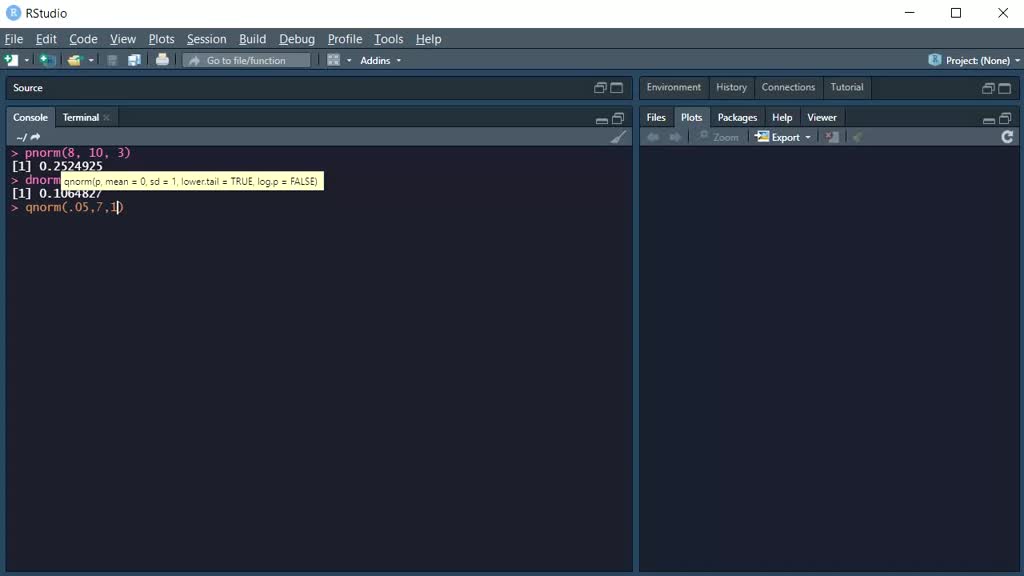This screenshot has width=1024, height=576.
Task: Switch to the Packages tab
Action: tap(737, 118)
